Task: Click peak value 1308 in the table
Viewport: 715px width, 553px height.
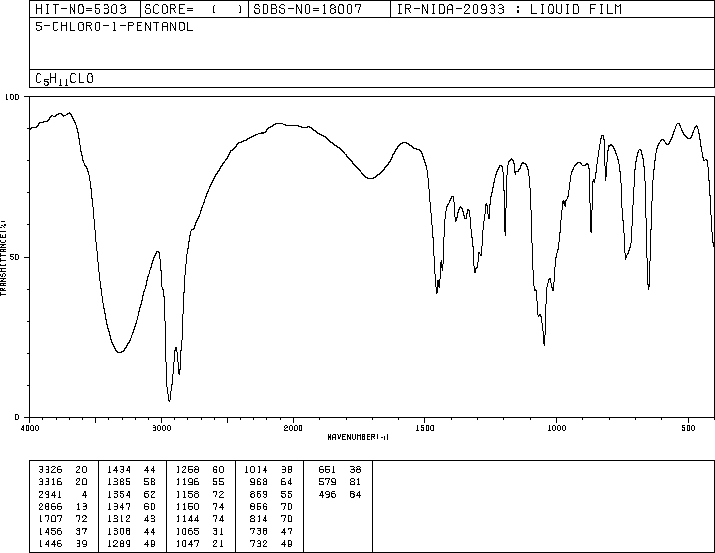Action: click(119, 532)
